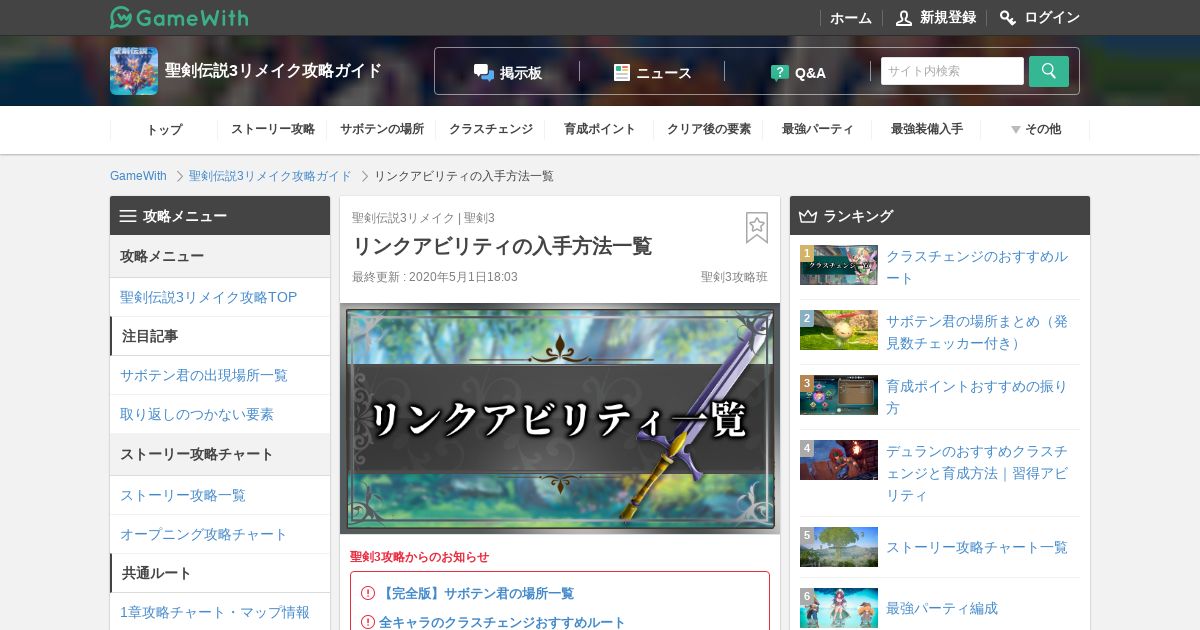The height and width of the screenshot is (630, 1200).
Task: Open 1章攻略チャート・マップ情報 sidebar link
Action: pyautogui.click(x=215, y=612)
